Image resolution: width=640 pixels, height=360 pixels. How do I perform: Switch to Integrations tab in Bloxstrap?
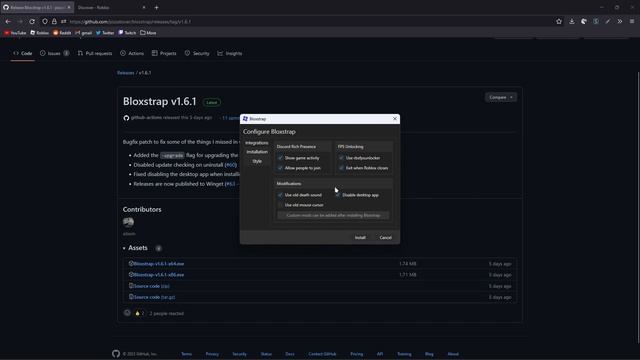coord(257,143)
